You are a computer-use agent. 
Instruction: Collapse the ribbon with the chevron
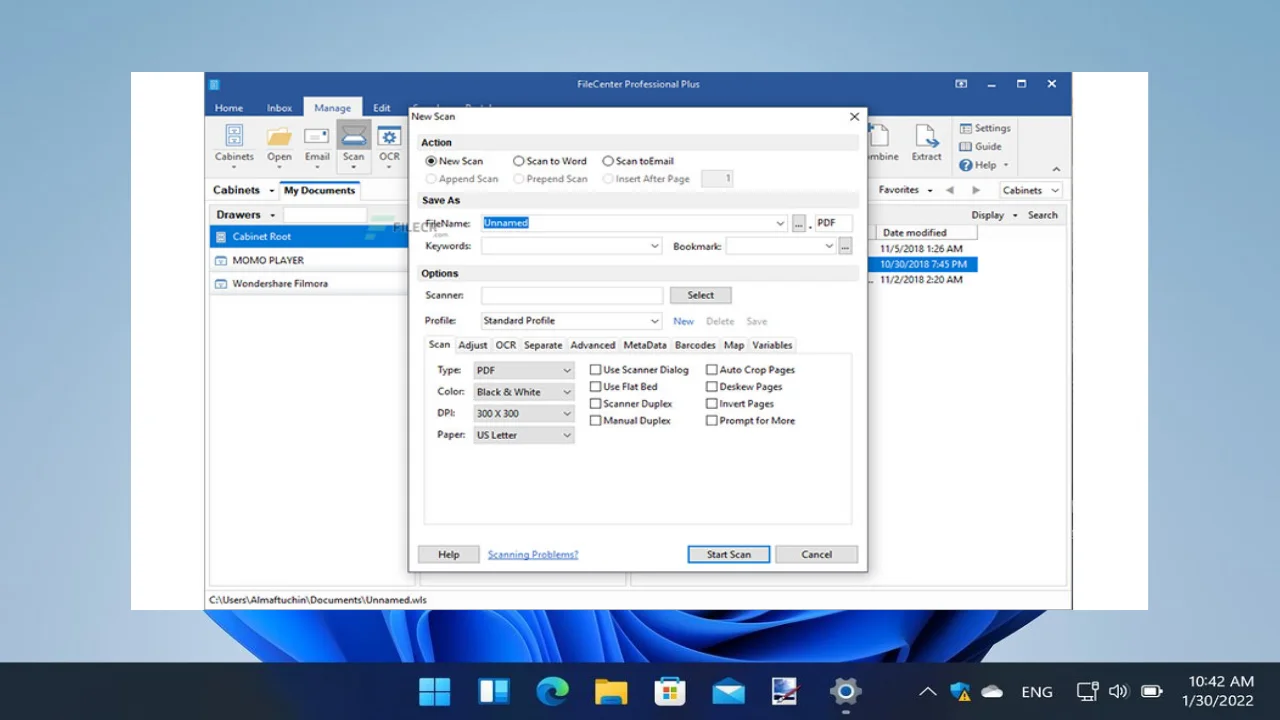point(1056,169)
